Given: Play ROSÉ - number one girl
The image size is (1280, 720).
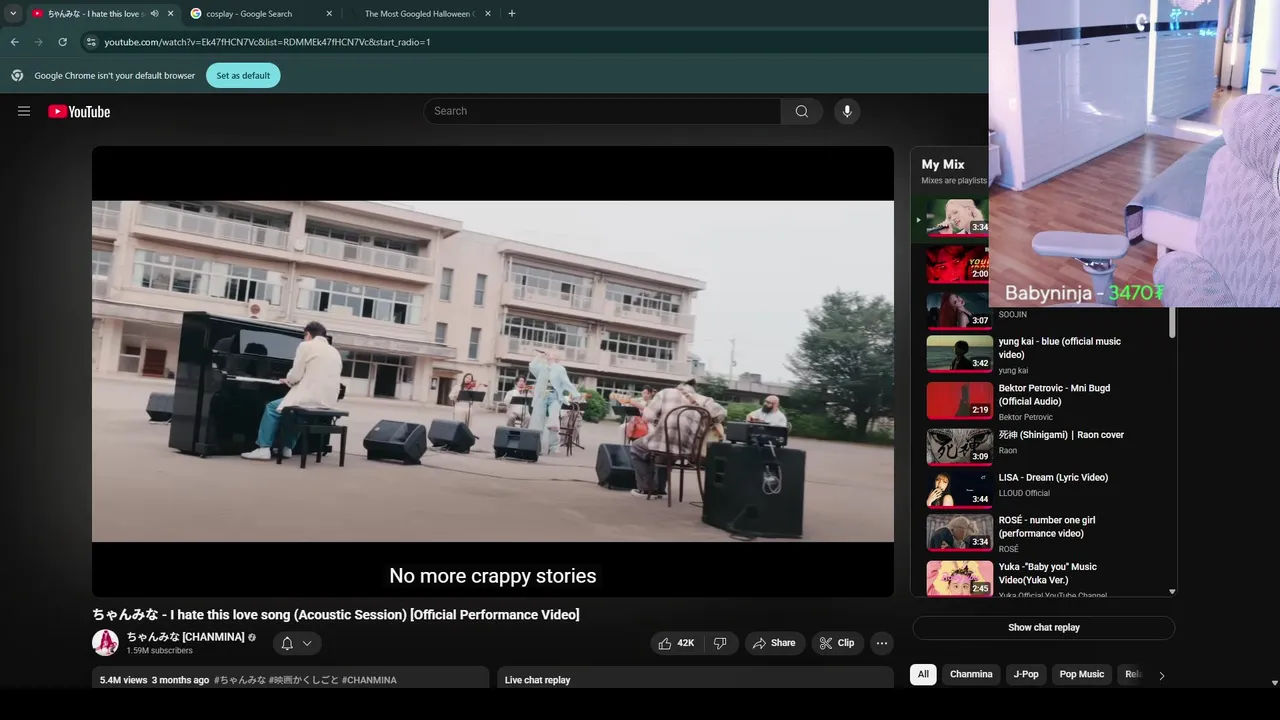Looking at the screenshot, I should [x=1047, y=527].
